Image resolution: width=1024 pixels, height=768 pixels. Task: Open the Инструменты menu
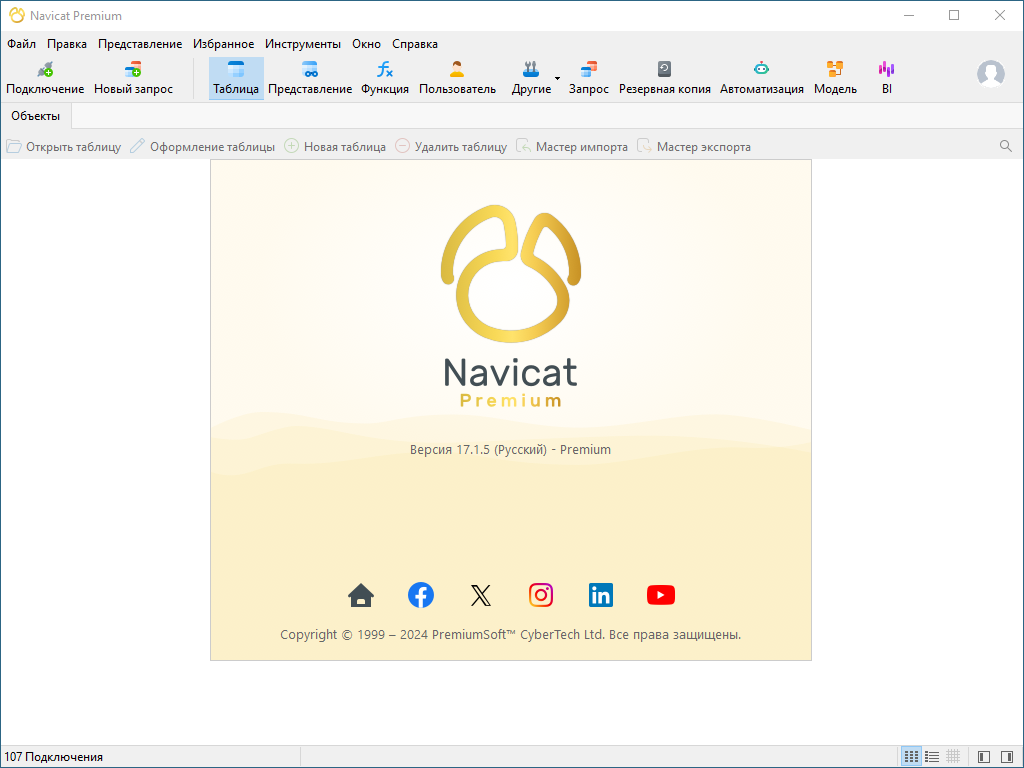pos(302,44)
